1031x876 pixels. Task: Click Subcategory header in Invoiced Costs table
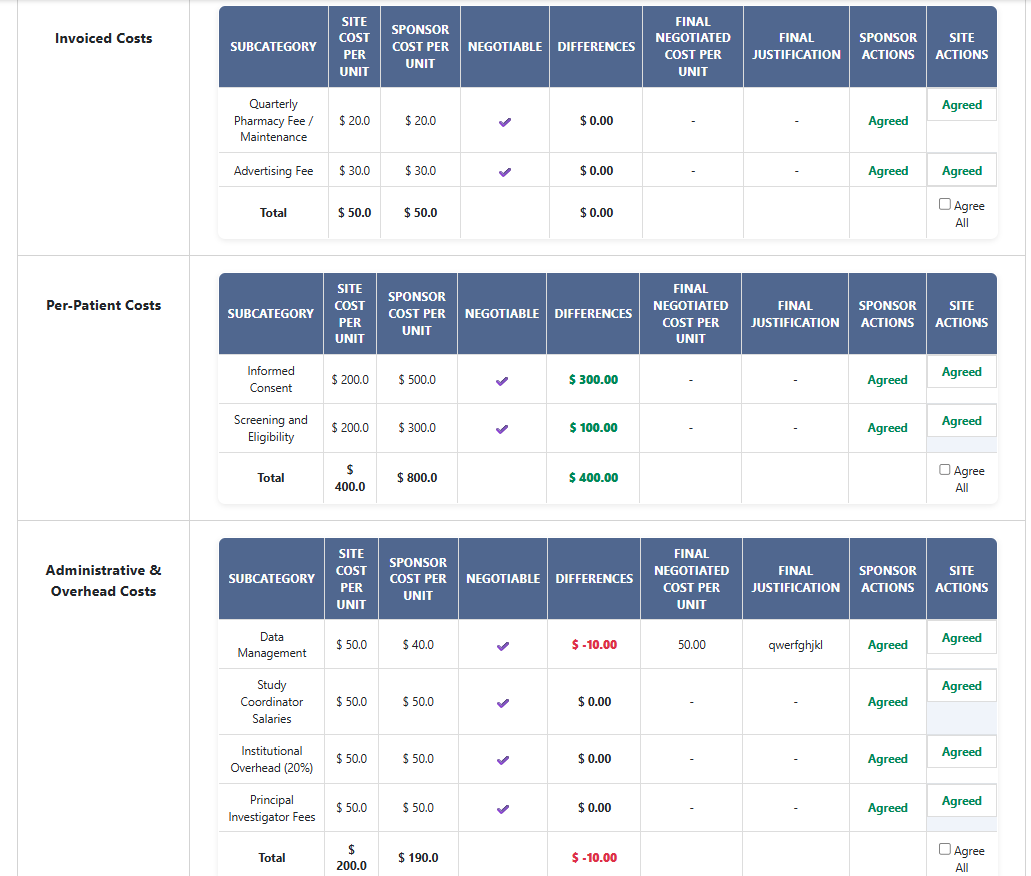point(273,47)
